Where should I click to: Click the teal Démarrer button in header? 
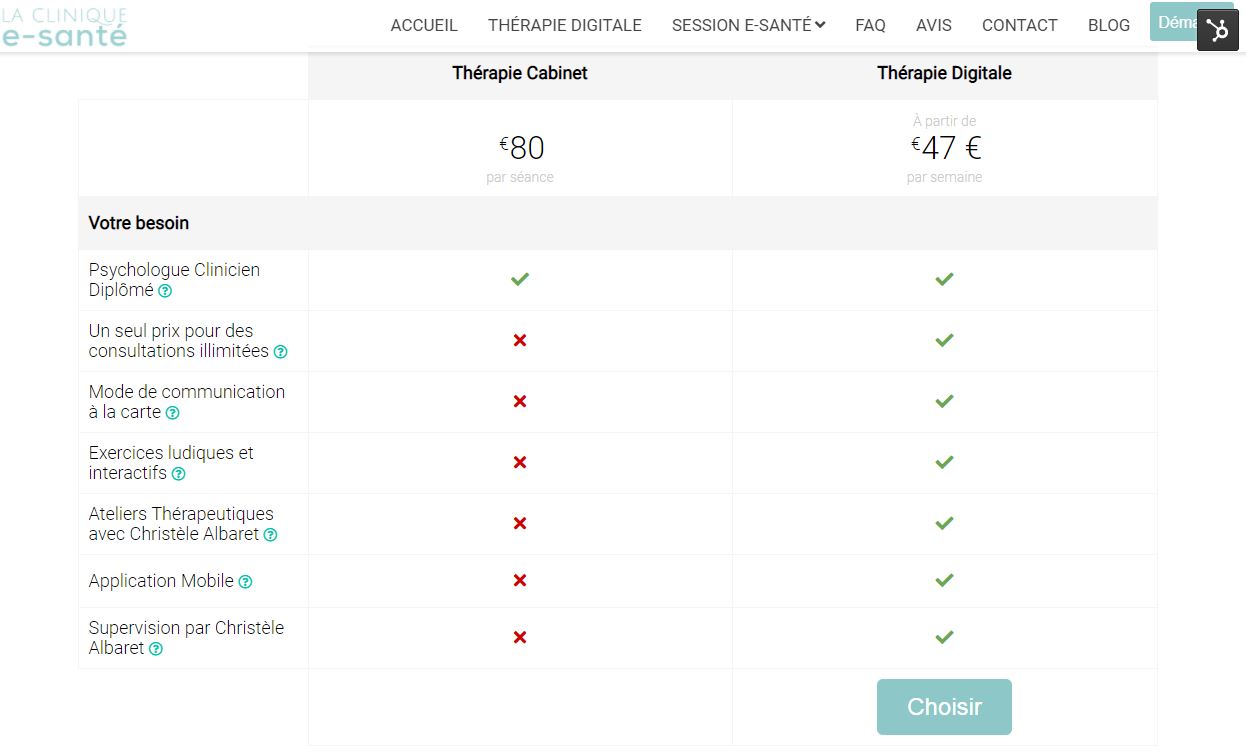click(x=1174, y=22)
